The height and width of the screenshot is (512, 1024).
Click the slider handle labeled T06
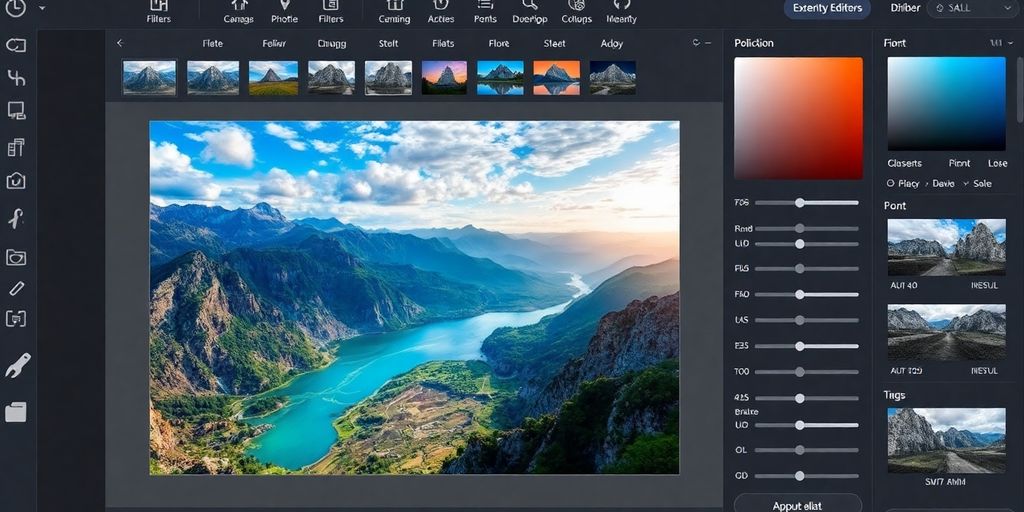point(799,202)
